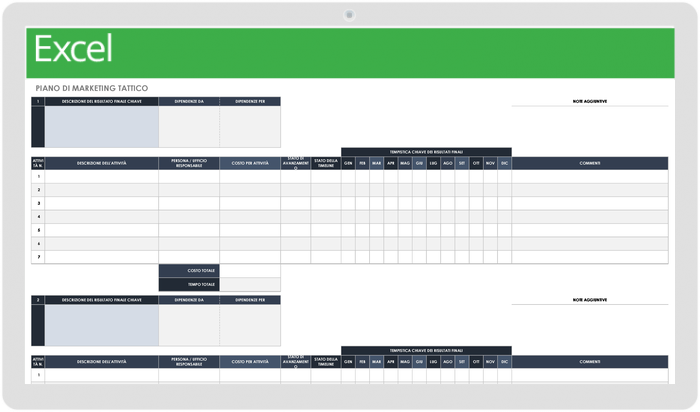Select the MAR month column in deliverable 1 table

click(x=377, y=163)
